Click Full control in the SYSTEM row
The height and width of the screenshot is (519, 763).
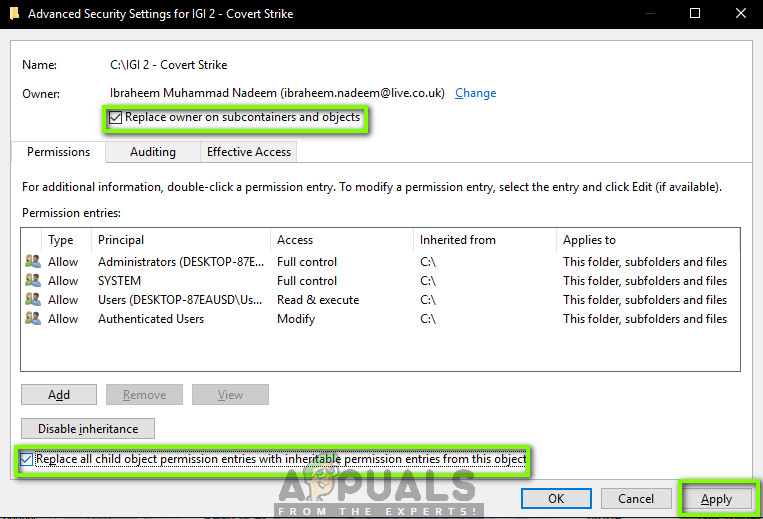tap(307, 281)
